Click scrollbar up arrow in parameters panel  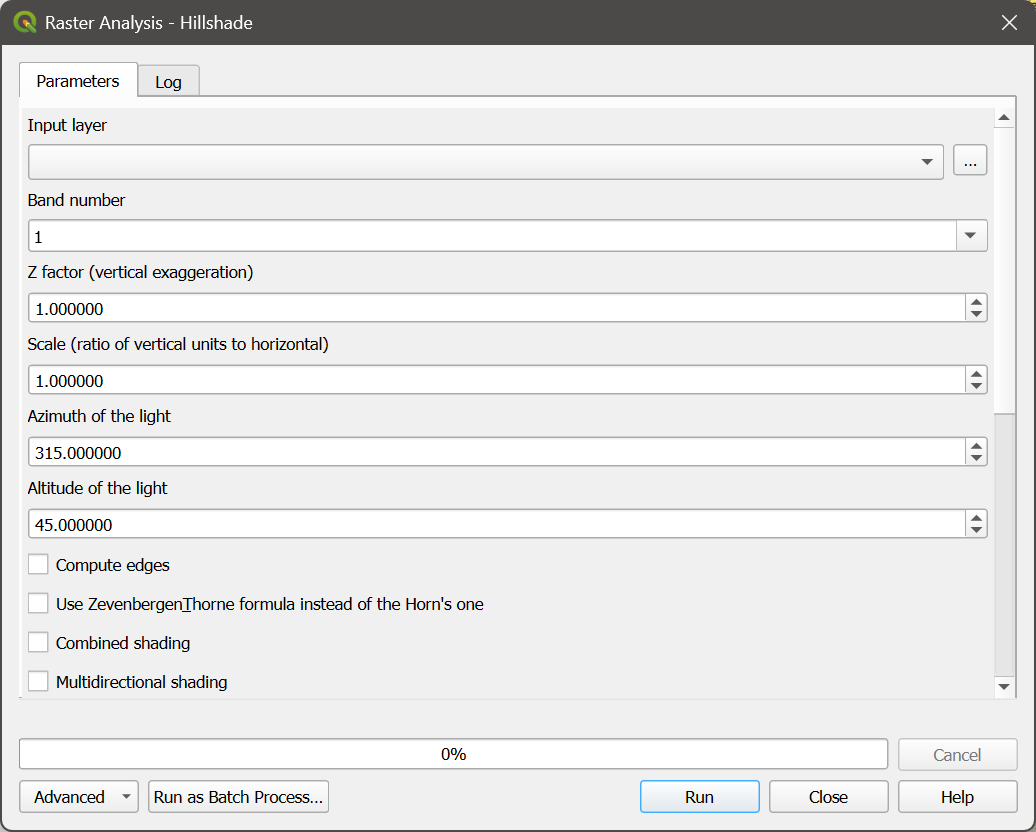[x=1004, y=118]
